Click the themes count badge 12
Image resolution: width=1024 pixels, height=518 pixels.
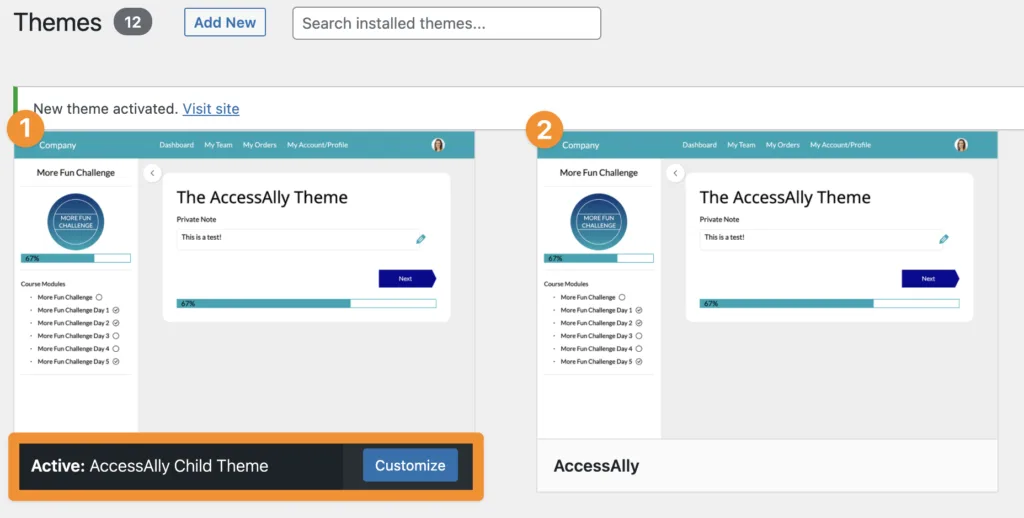[133, 22]
